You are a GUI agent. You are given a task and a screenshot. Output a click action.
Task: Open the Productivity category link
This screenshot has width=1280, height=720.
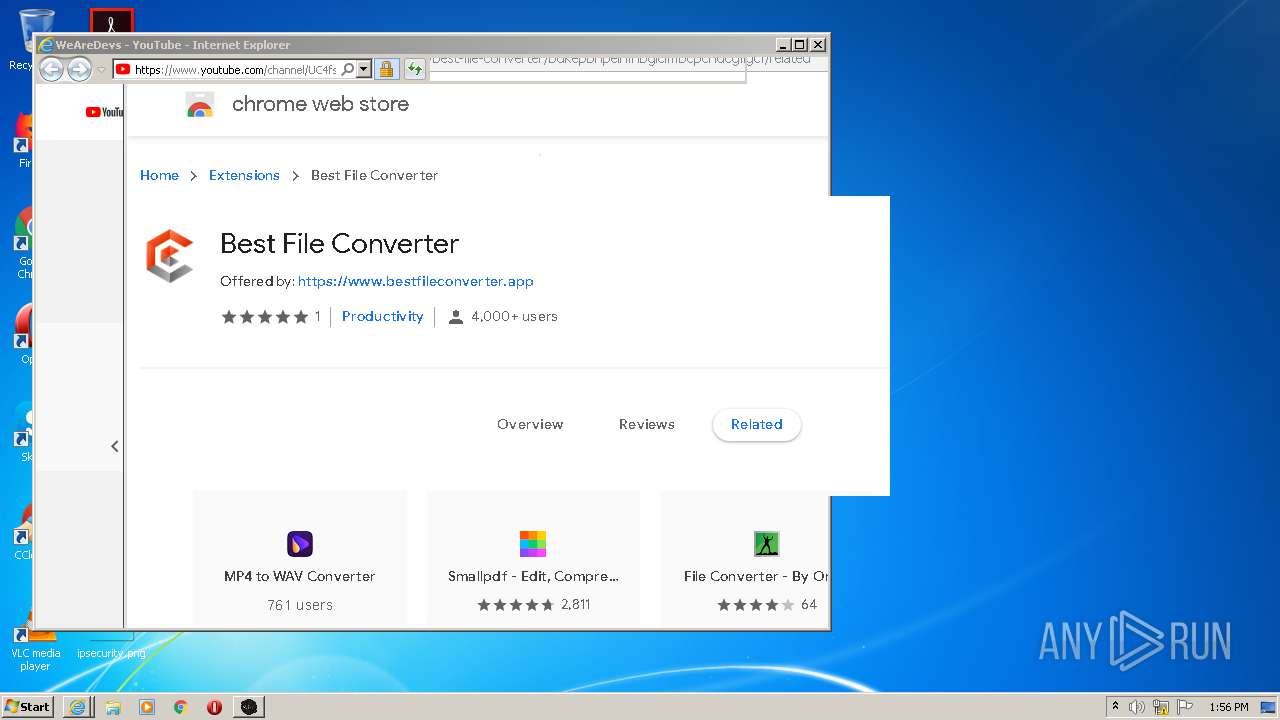coord(383,316)
